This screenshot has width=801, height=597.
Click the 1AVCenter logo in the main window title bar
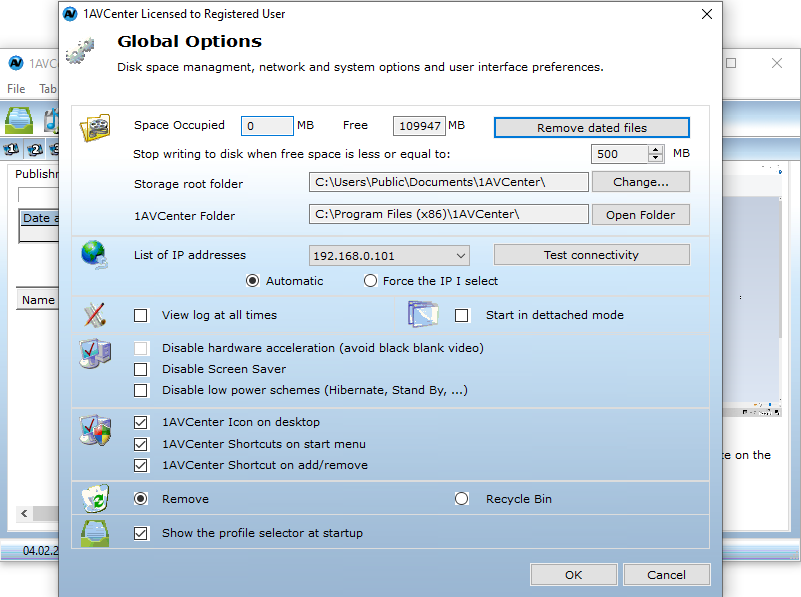(16, 63)
